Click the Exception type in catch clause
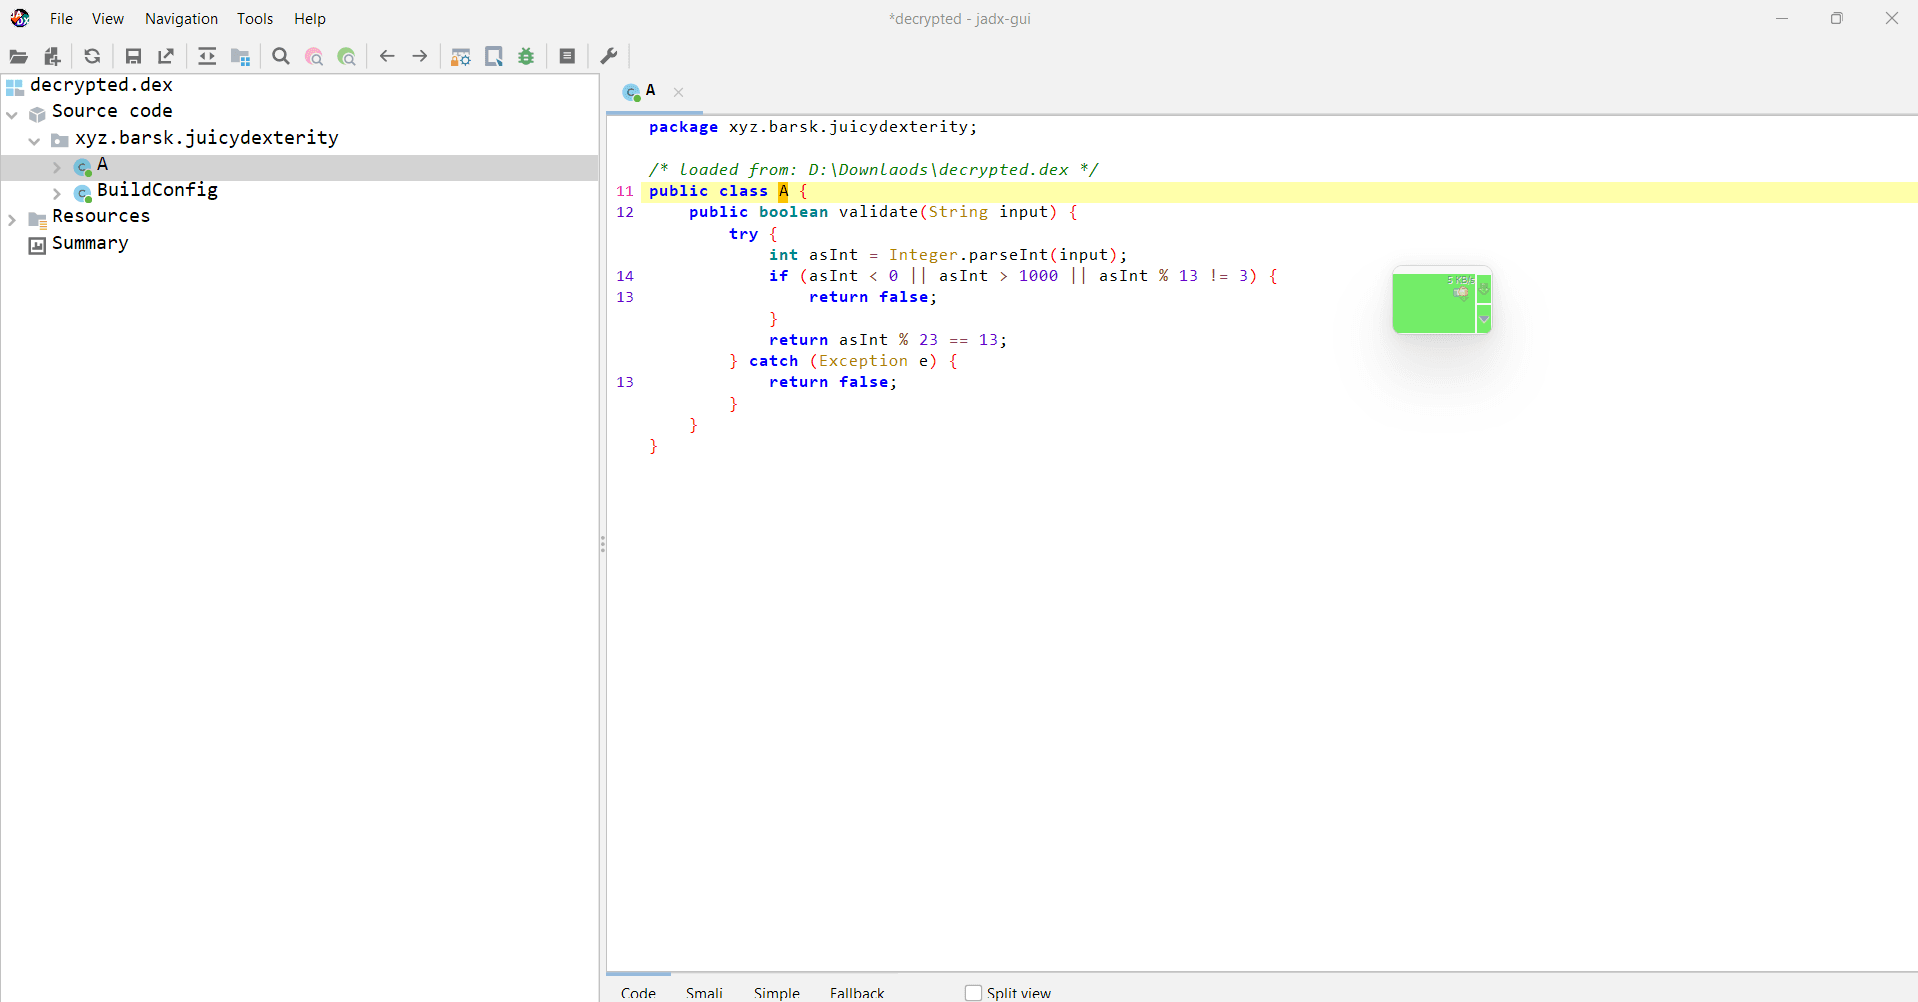 pos(863,361)
